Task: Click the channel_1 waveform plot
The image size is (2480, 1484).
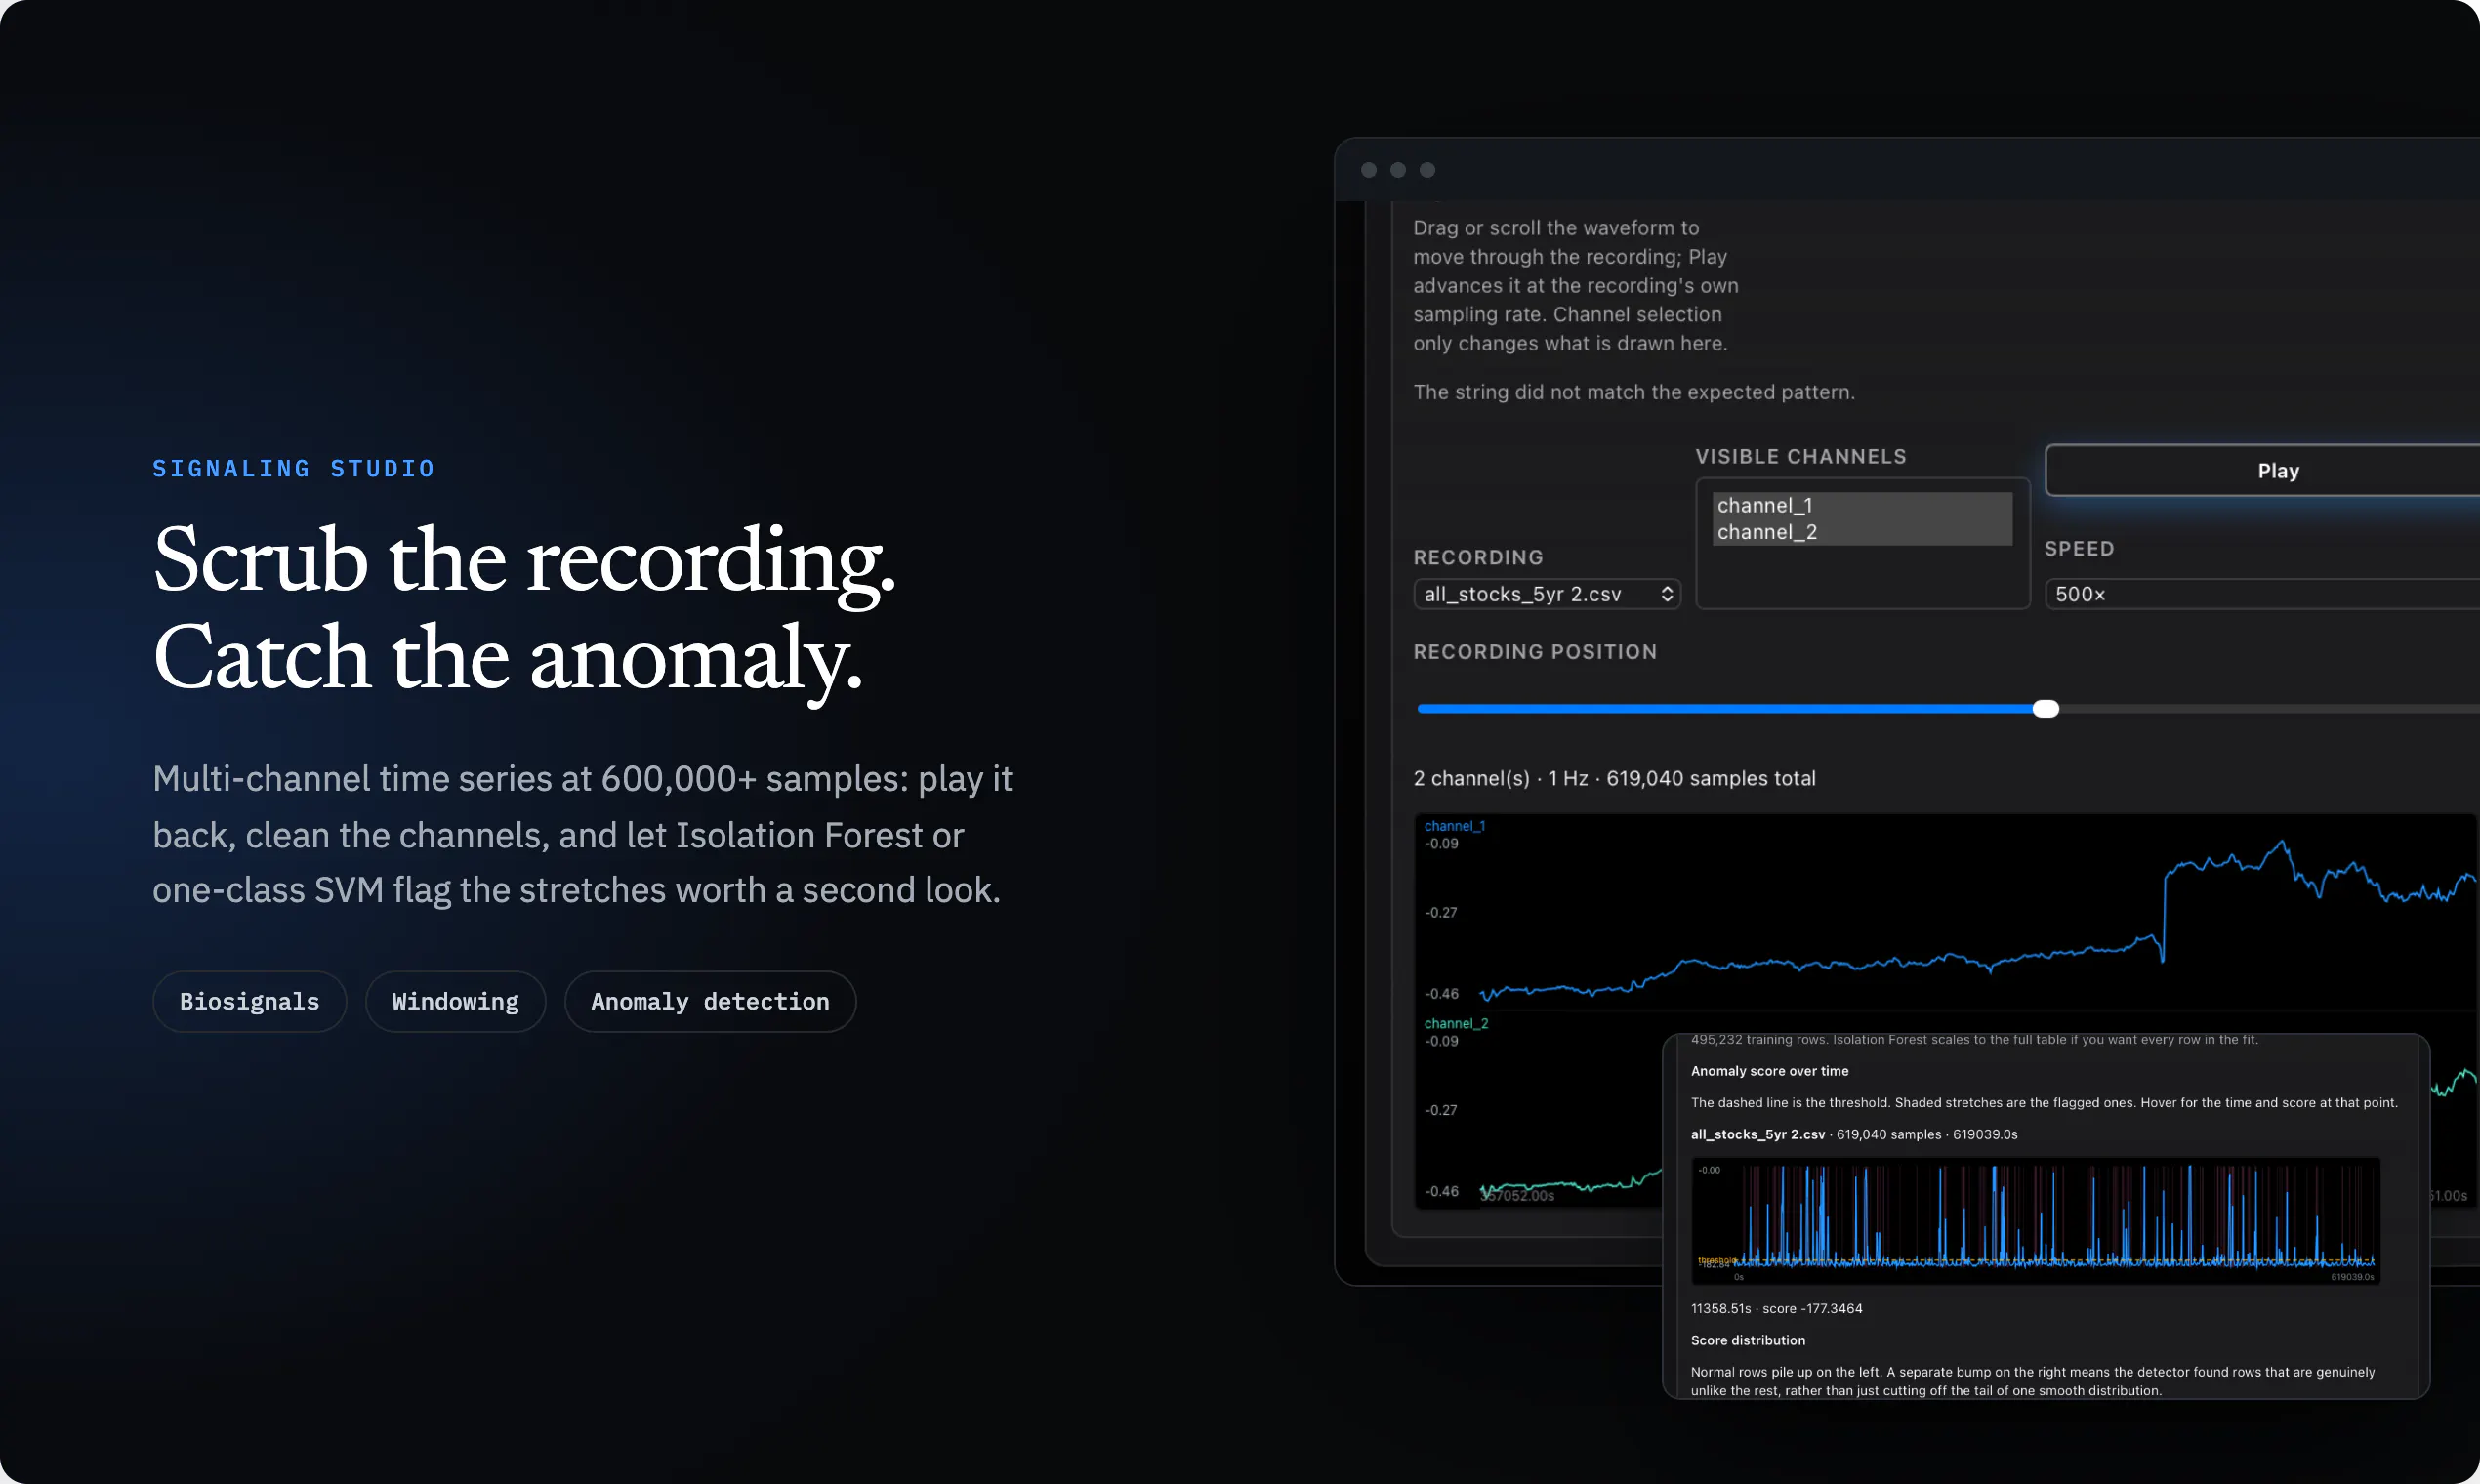Action: coord(1945,912)
